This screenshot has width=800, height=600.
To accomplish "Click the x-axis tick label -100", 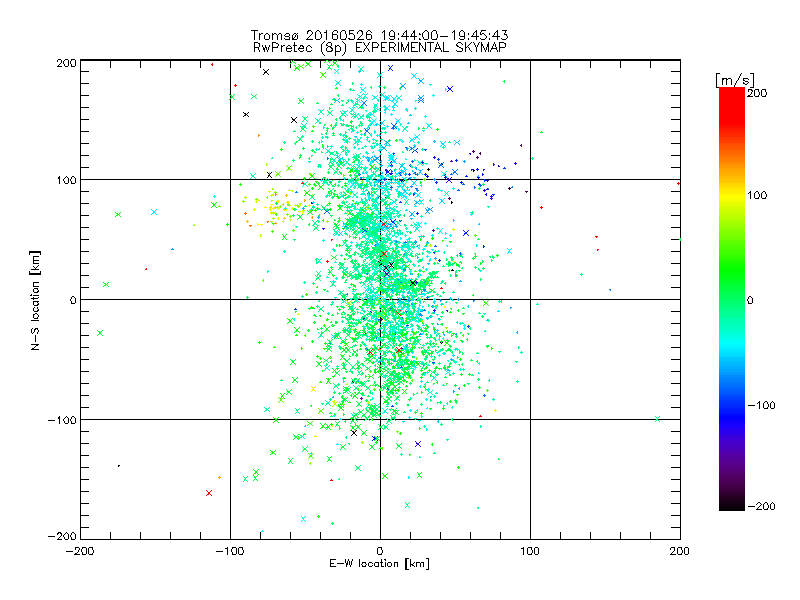I will point(230,551).
